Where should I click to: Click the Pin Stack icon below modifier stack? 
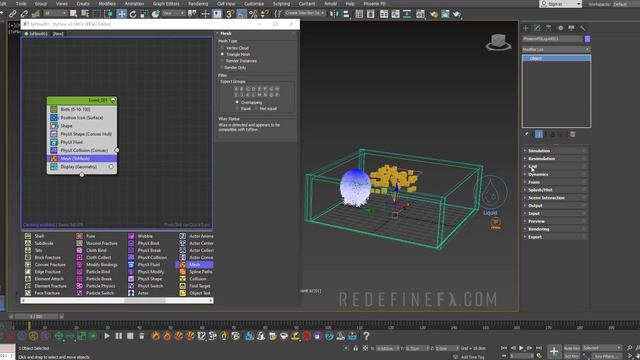pyautogui.click(x=527, y=134)
